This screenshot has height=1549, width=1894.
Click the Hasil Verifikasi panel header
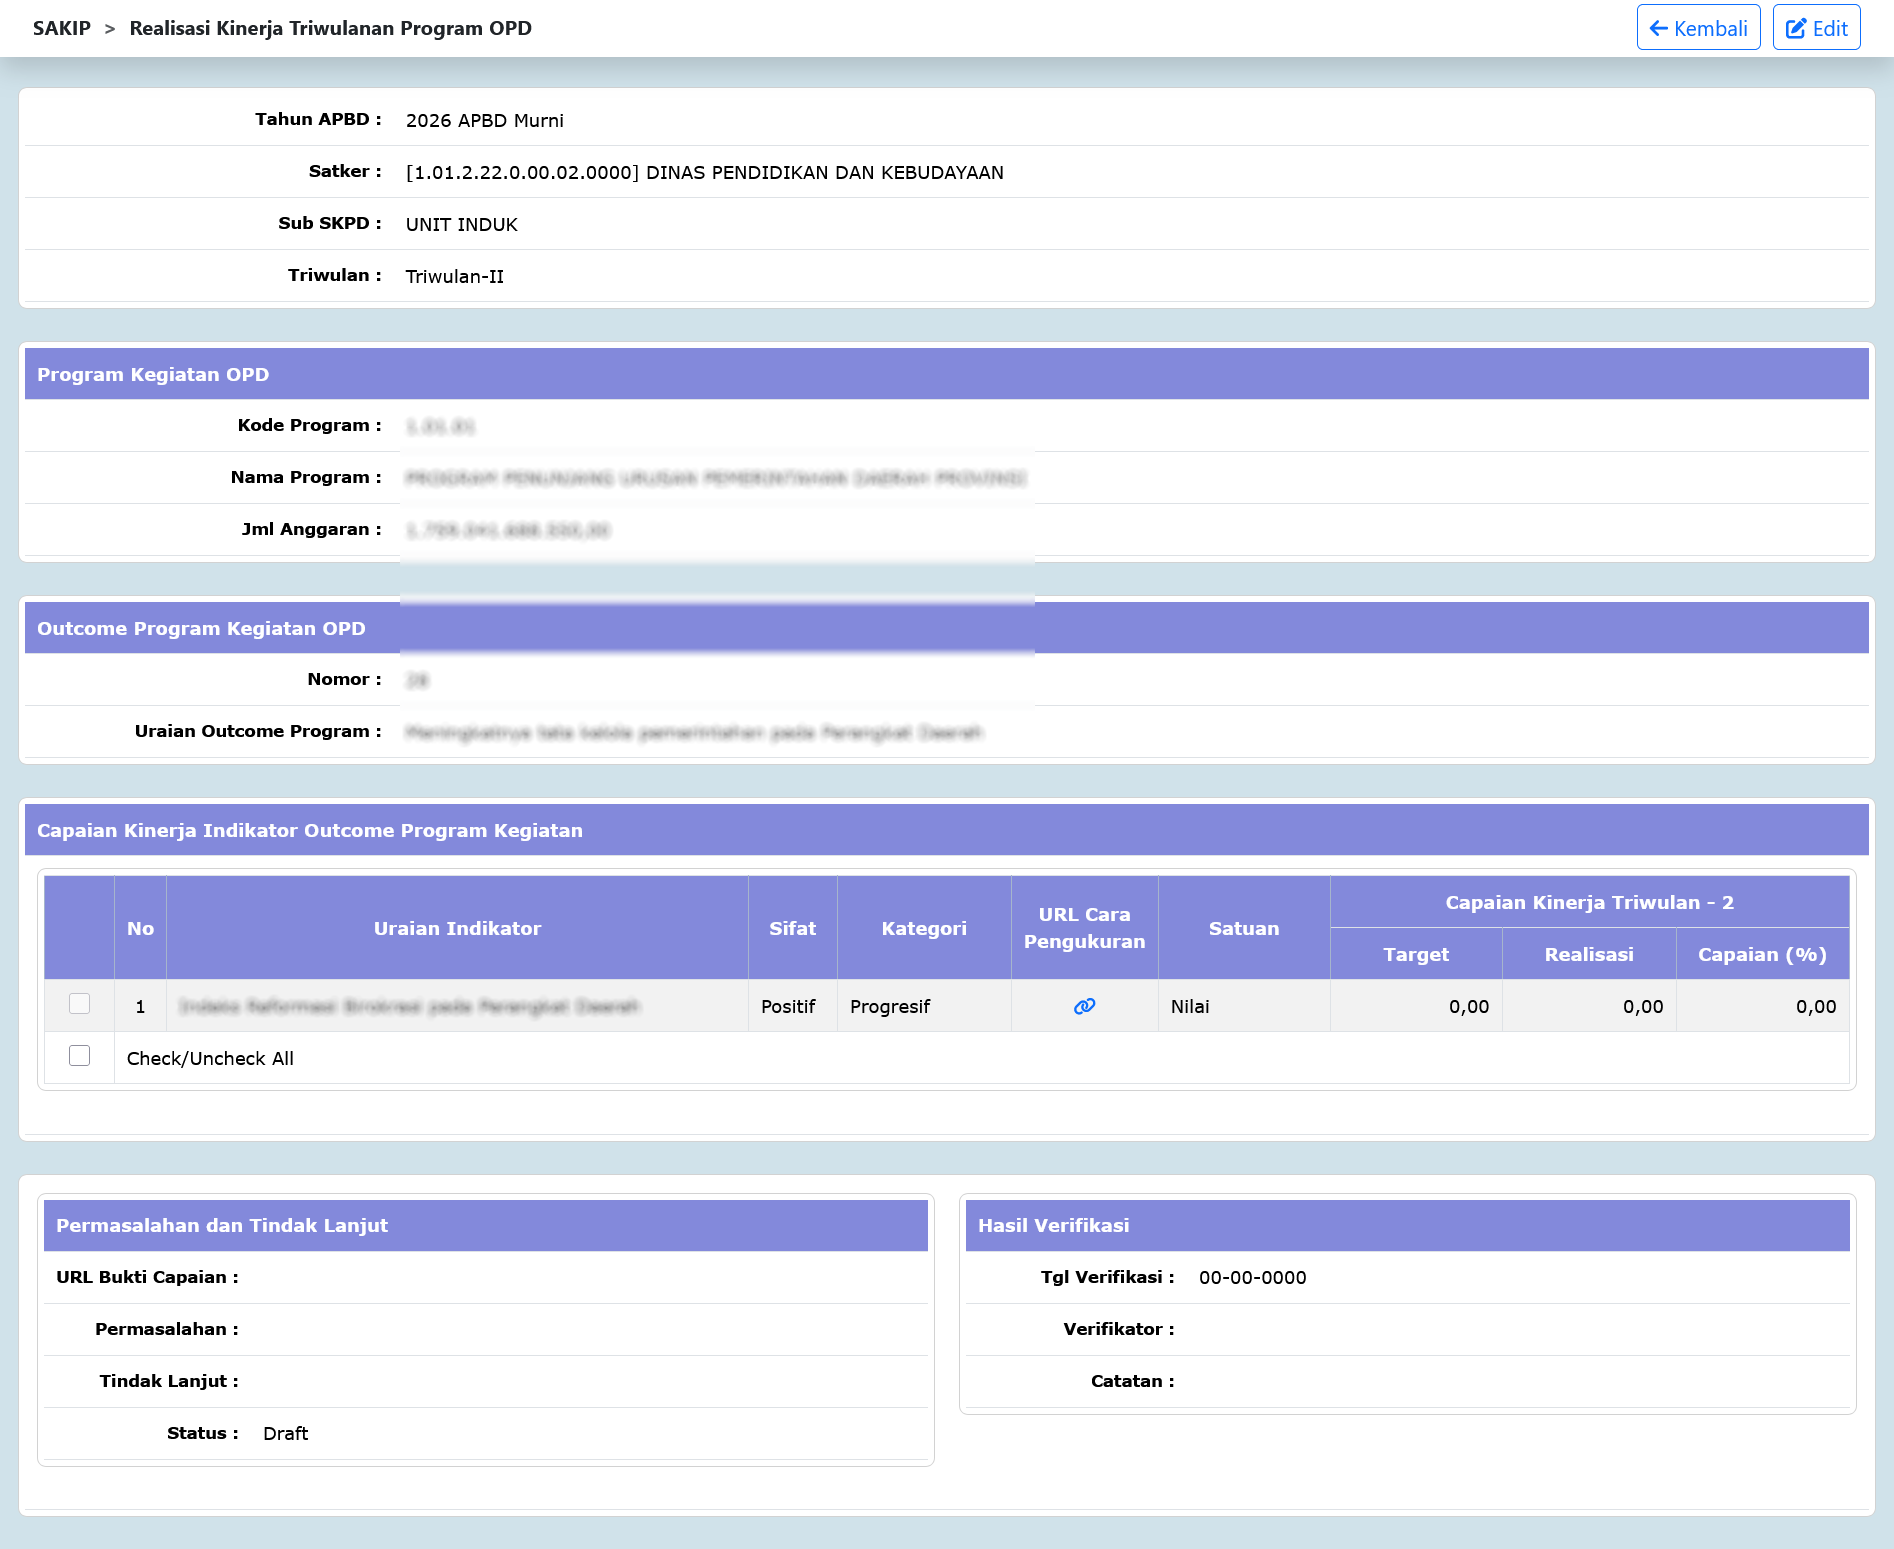click(1407, 1225)
